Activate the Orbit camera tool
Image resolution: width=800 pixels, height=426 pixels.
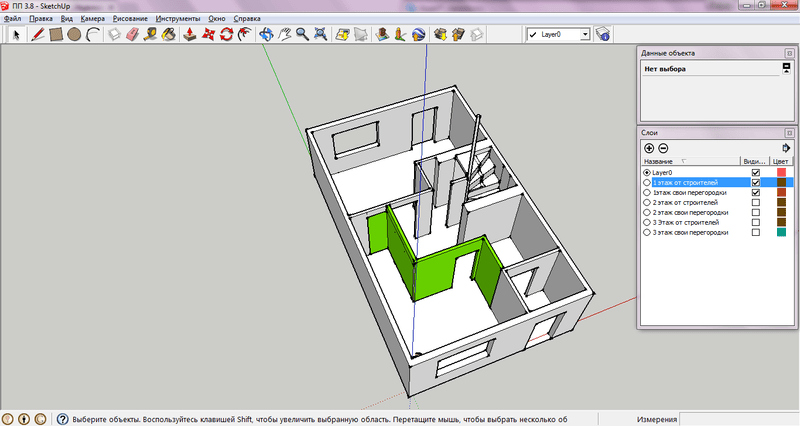[266, 34]
